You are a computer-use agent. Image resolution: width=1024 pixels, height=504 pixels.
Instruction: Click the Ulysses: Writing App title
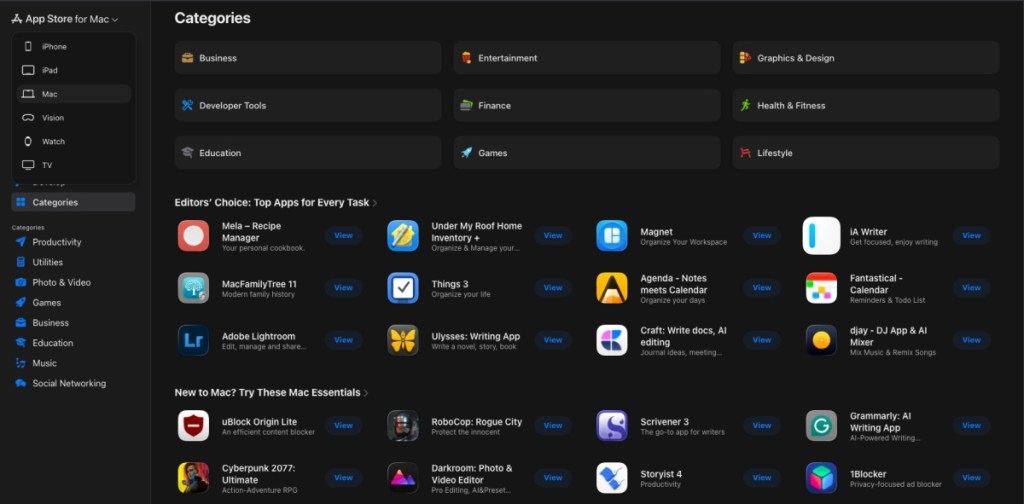click(x=475, y=336)
